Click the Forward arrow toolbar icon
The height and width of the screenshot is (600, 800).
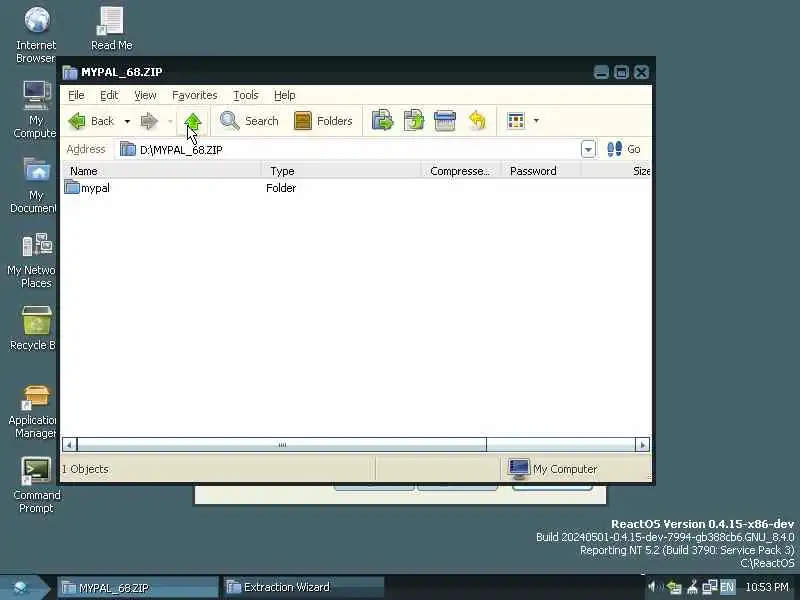click(149, 121)
